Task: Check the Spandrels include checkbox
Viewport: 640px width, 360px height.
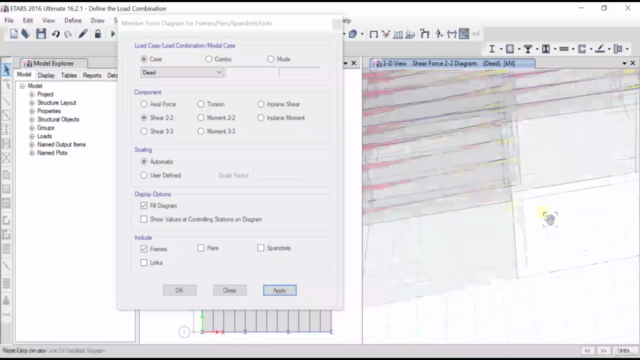Action: tap(260, 248)
